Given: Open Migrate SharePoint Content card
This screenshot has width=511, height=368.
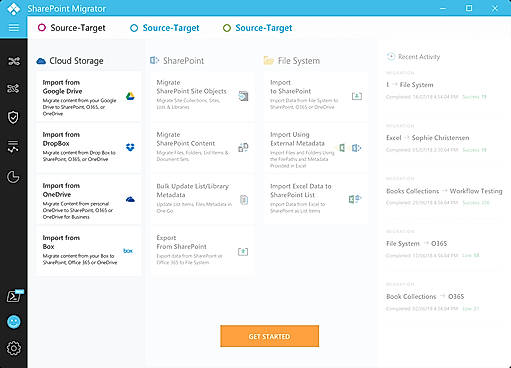Looking at the screenshot, I should click(x=202, y=148).
